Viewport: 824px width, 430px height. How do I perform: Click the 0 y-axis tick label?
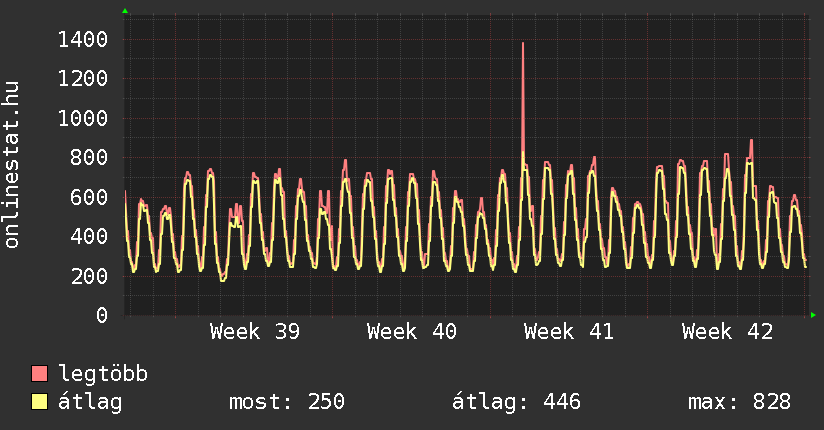point(101,316)
